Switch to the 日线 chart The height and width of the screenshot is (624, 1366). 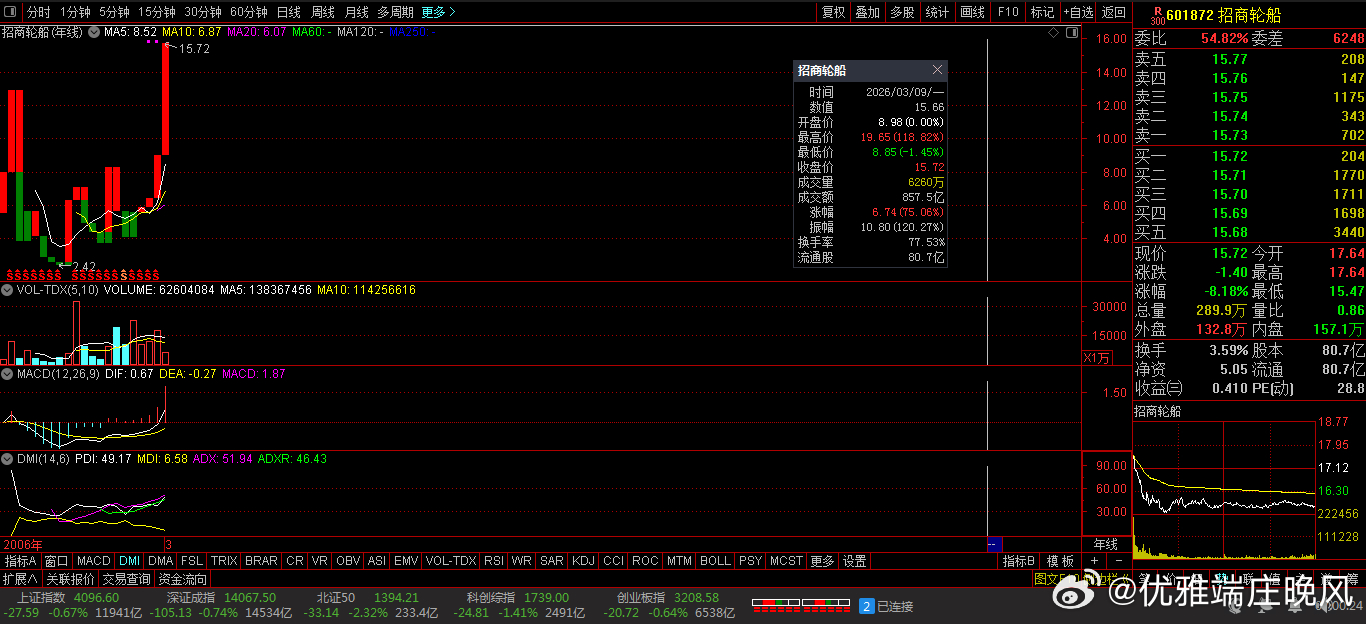[288, 12]
